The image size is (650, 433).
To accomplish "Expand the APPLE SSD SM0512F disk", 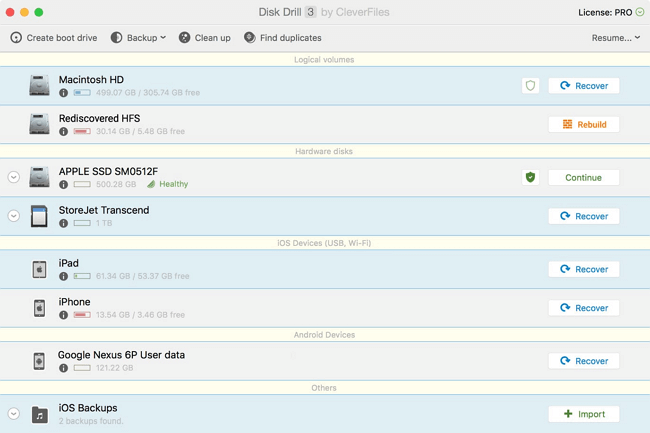I will 14,177.
